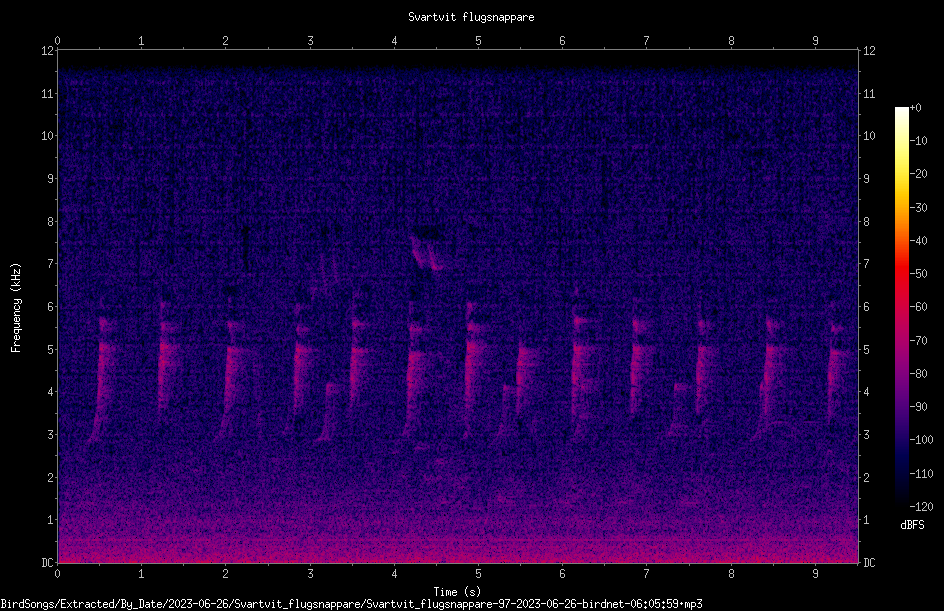Click the "DC" label on the left axis
Screen dimensions: 944x611
[48, 562]
